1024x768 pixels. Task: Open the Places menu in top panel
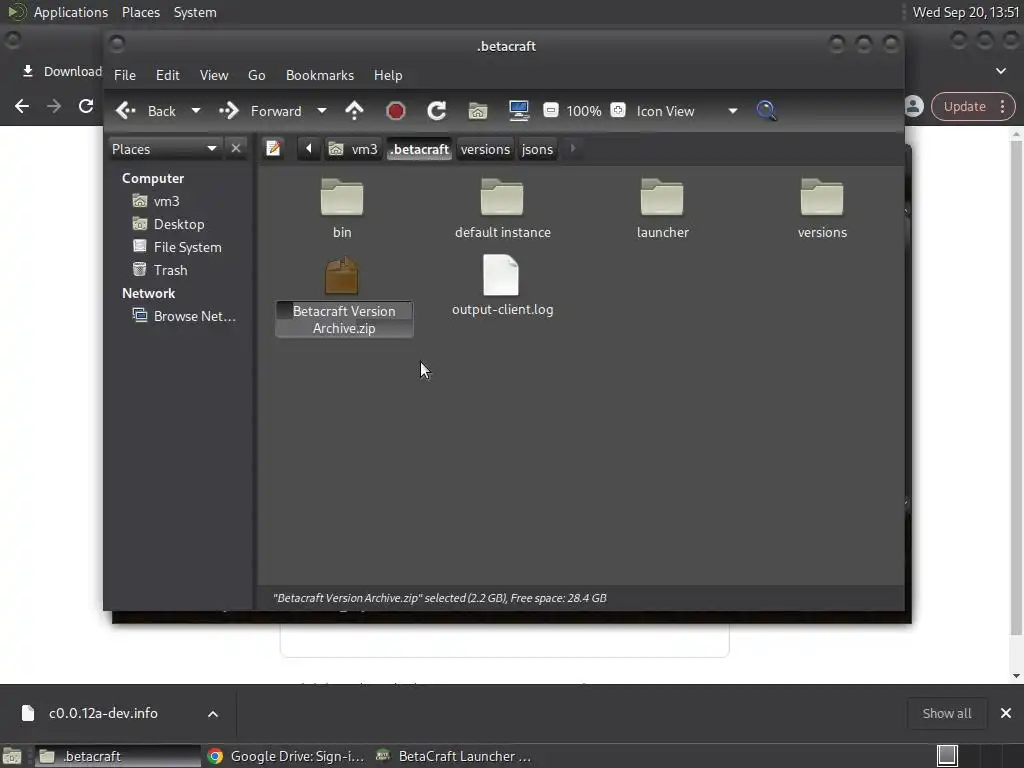click(141, 12)
